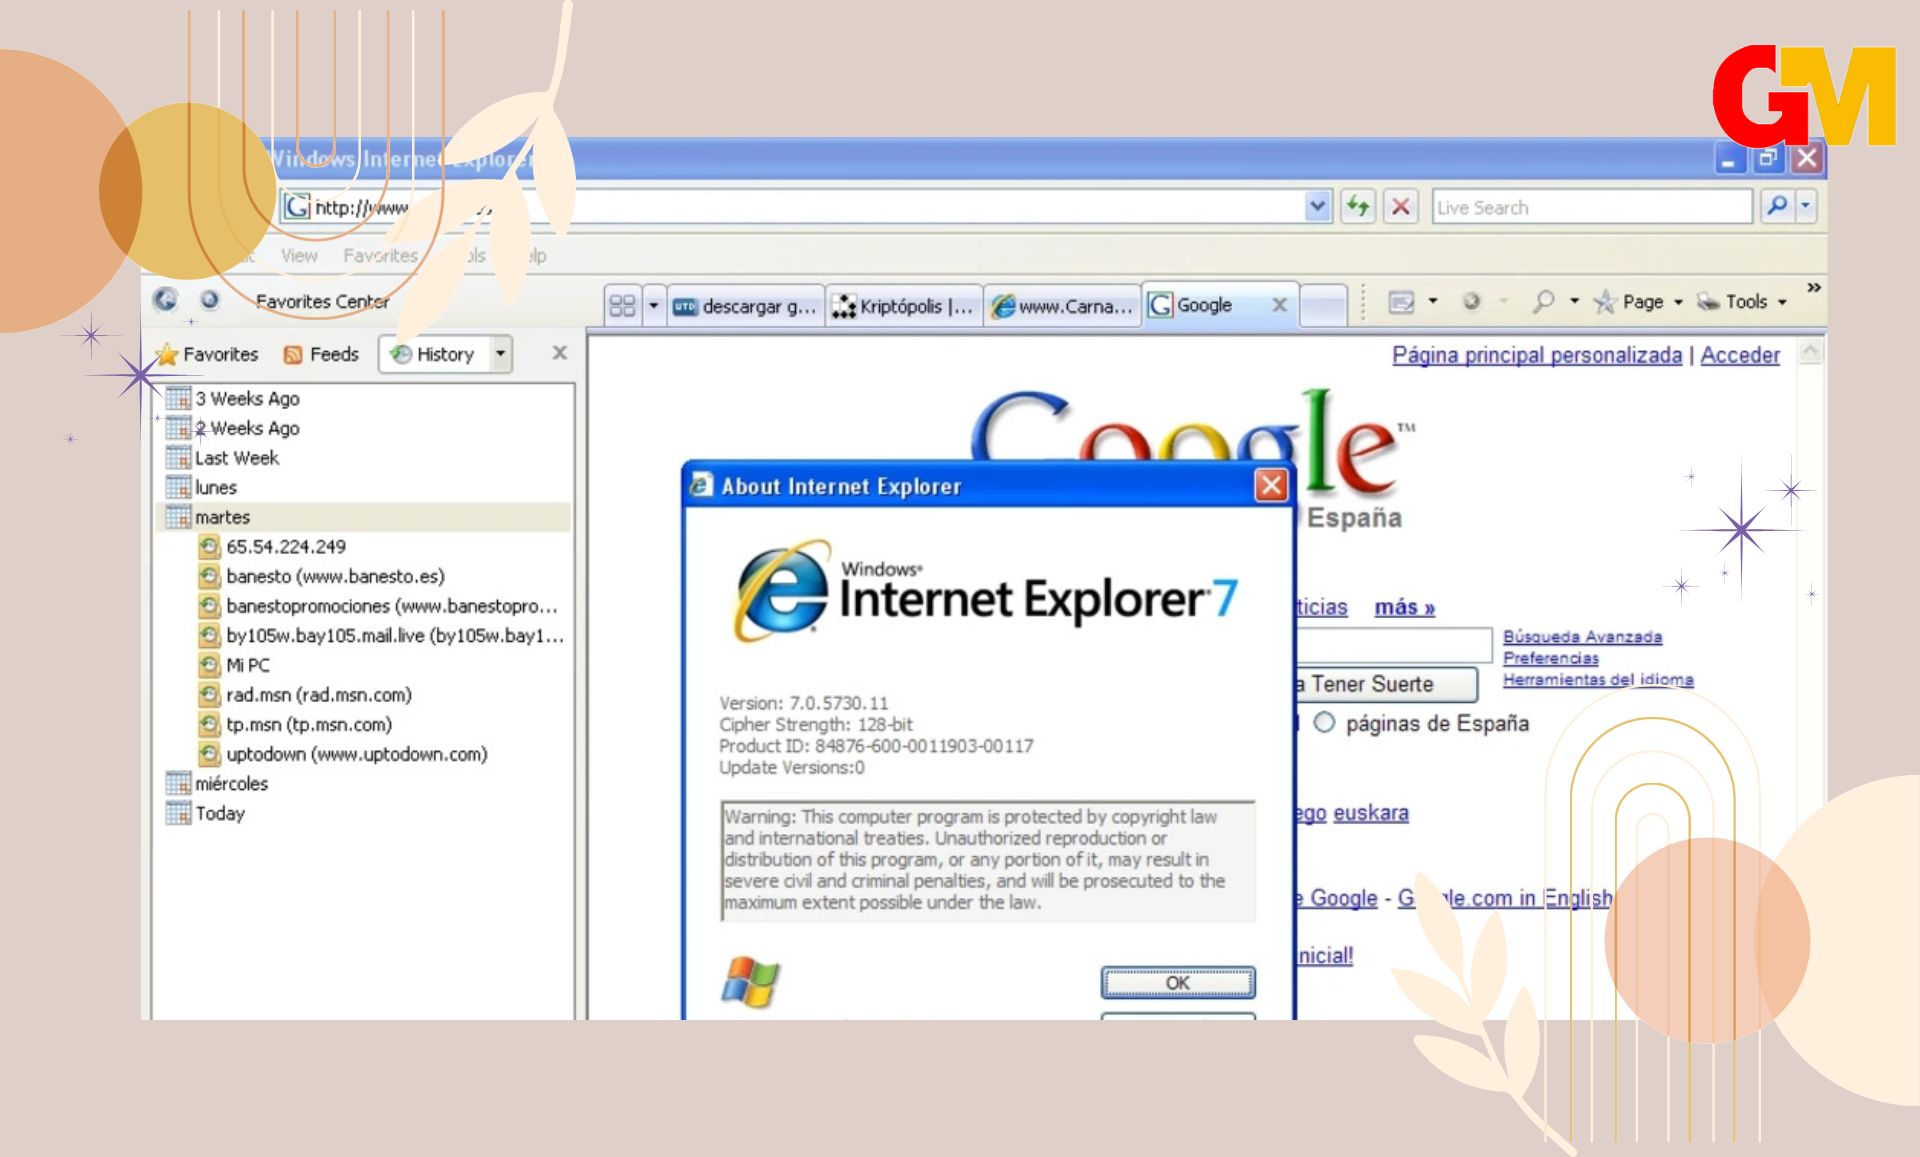Click the Preferencias link

[1550, 658]
